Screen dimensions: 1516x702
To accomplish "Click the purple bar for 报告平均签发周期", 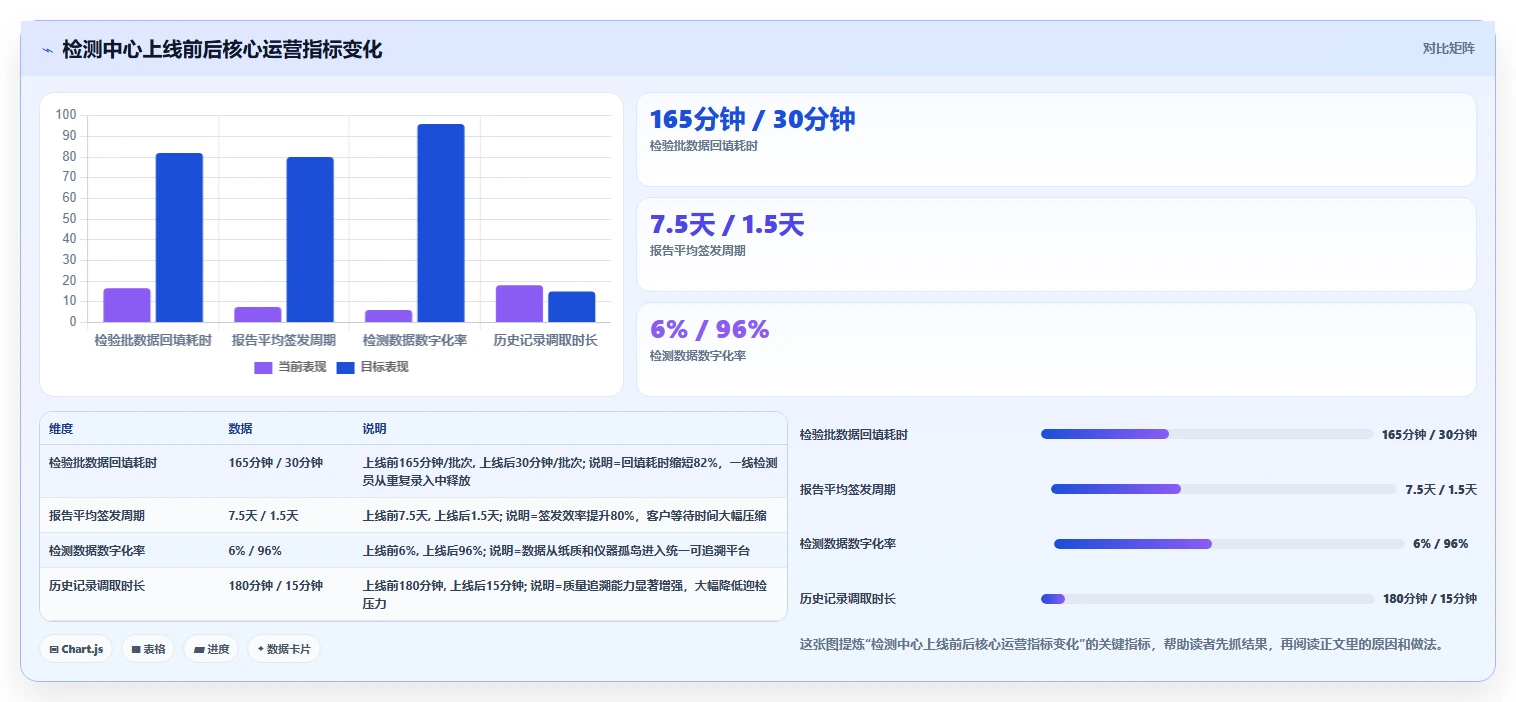I will (x=258, y=314).
